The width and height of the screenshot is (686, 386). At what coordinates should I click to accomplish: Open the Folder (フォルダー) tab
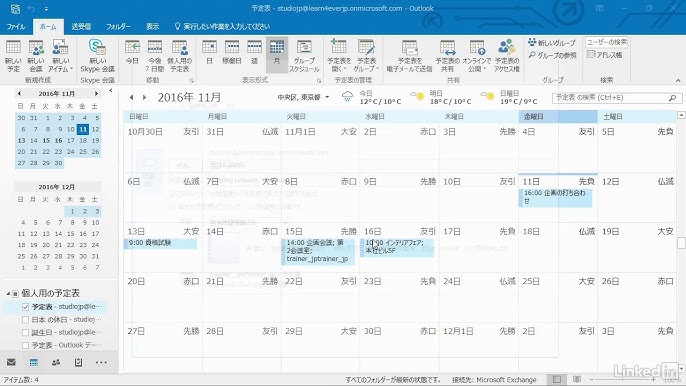118,27
